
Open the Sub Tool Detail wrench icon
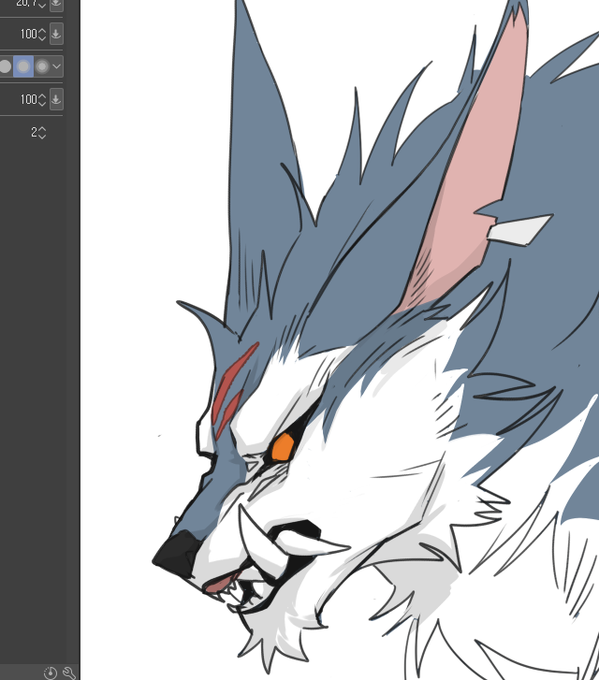pos(69,673)
